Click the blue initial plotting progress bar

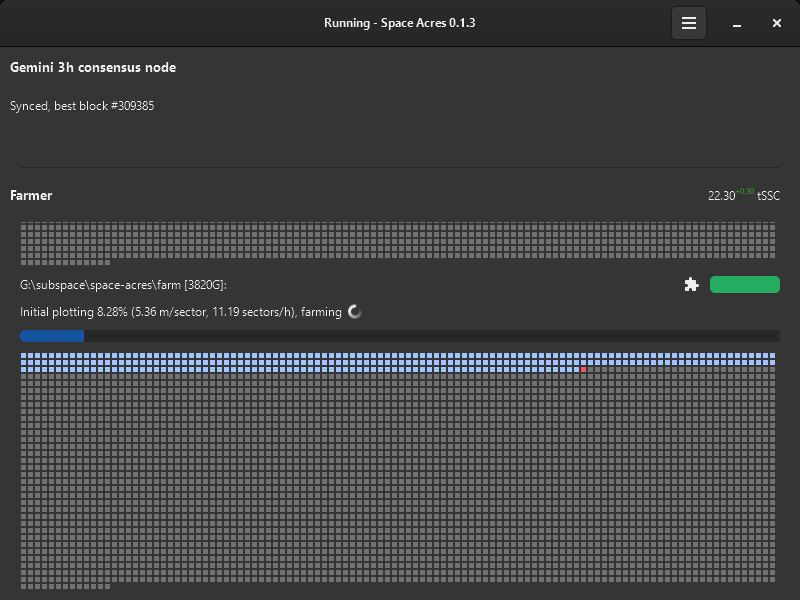click(x=52, y=336)
